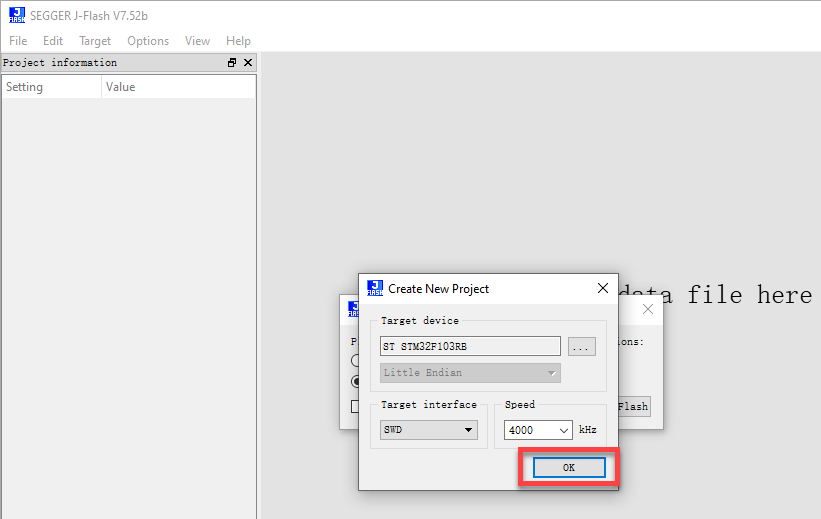Screen dimensions: 821x519
Task: Toggle the checkbox in the background dialog
Action: click(x=355, y=406)
